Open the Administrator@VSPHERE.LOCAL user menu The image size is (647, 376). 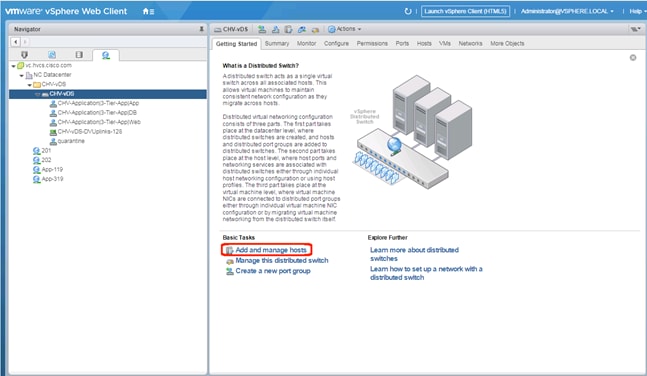click(x=567, y=11)
